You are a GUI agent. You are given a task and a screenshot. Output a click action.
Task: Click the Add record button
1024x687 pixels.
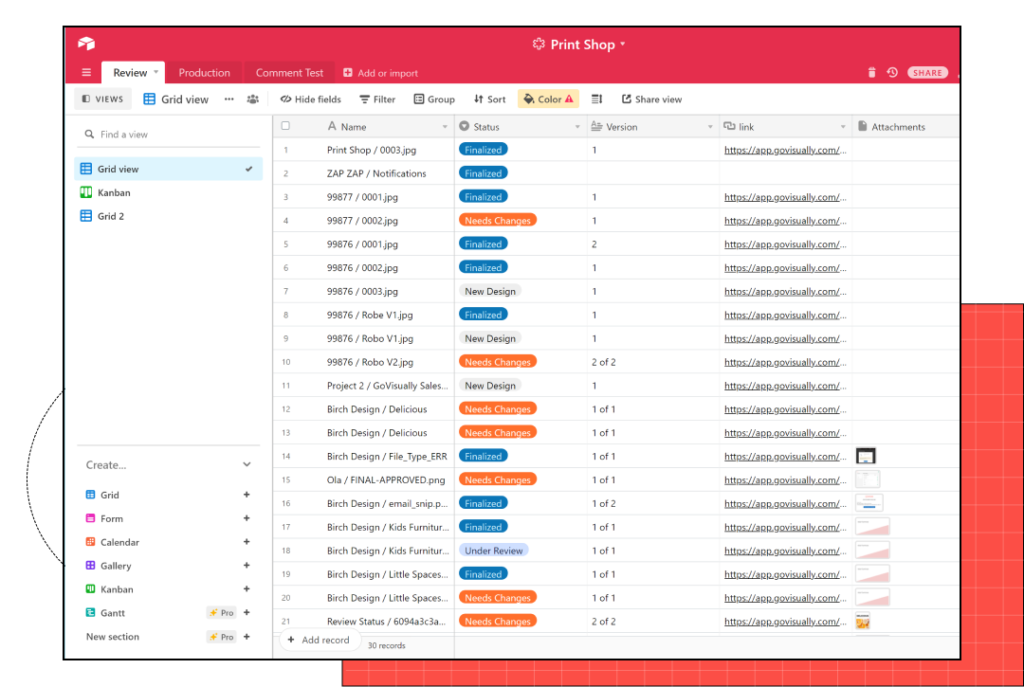(x=320, y=640)
